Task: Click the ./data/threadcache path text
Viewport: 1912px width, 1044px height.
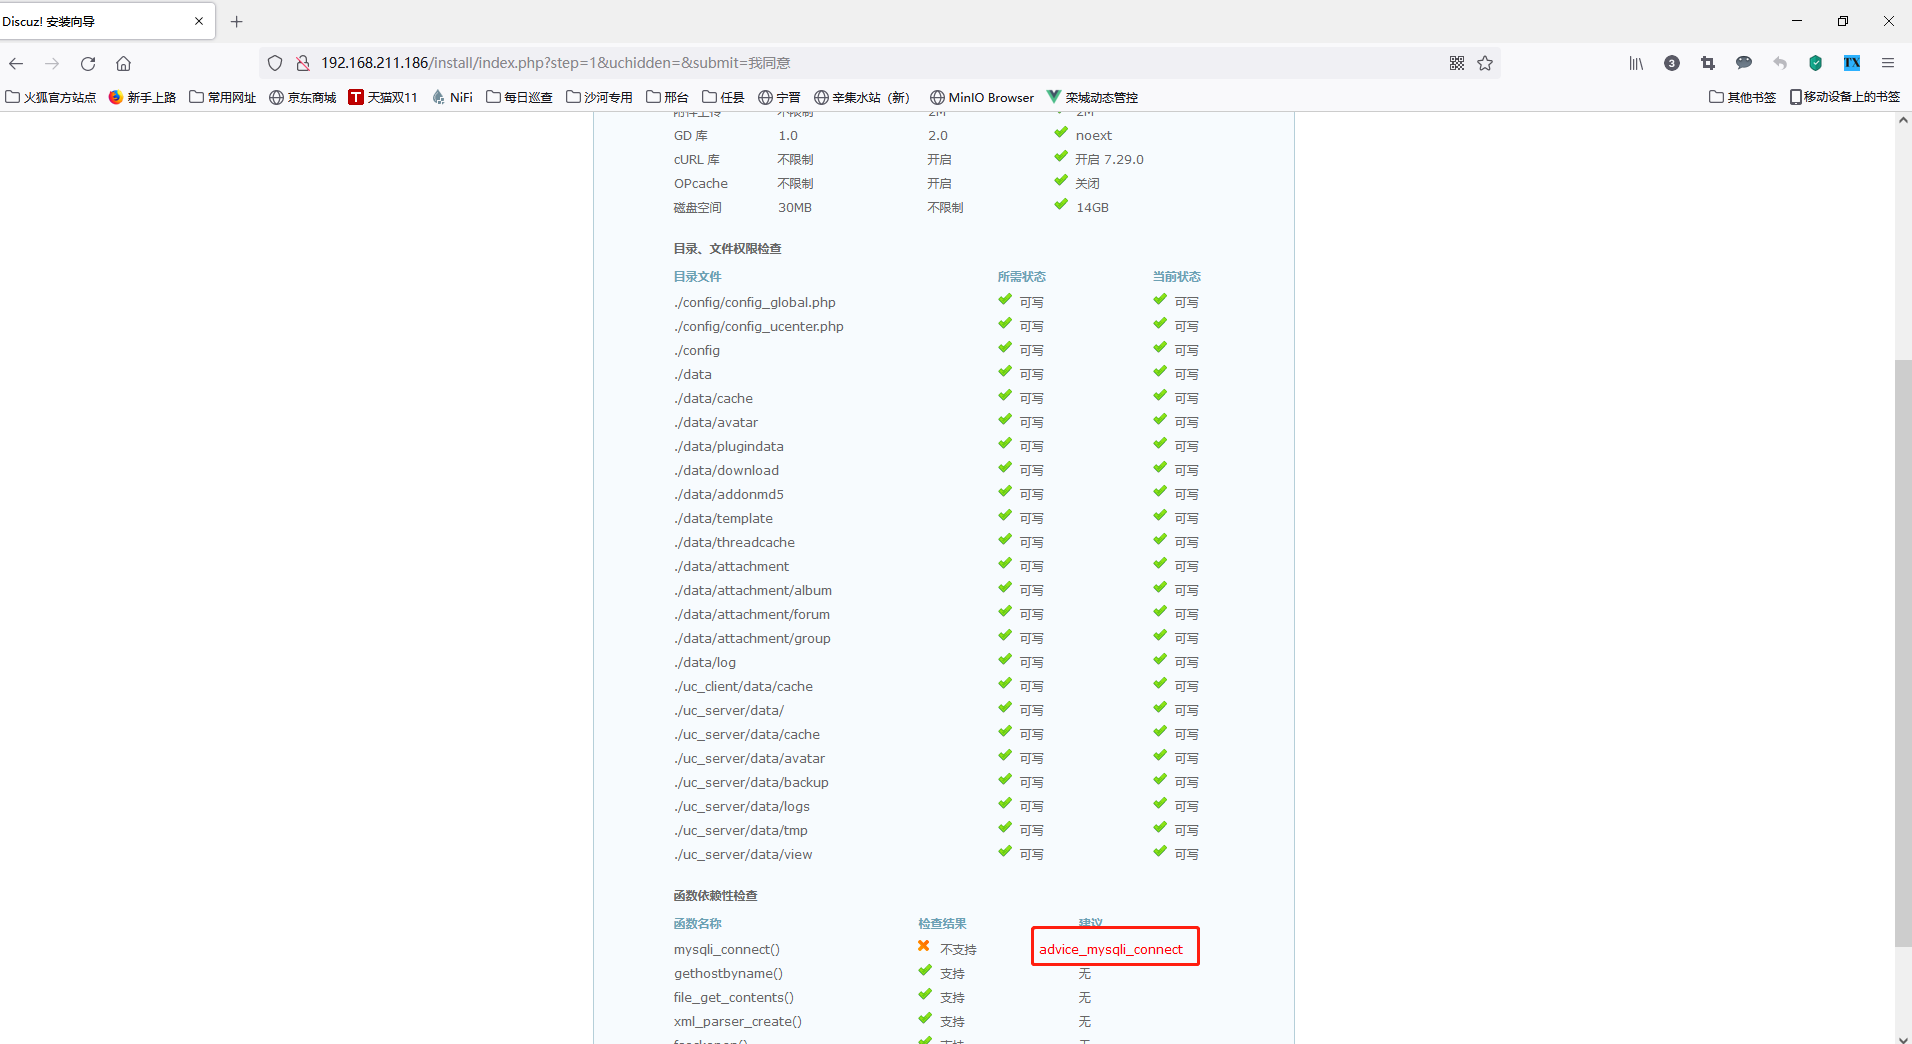Action: point(734,542)
